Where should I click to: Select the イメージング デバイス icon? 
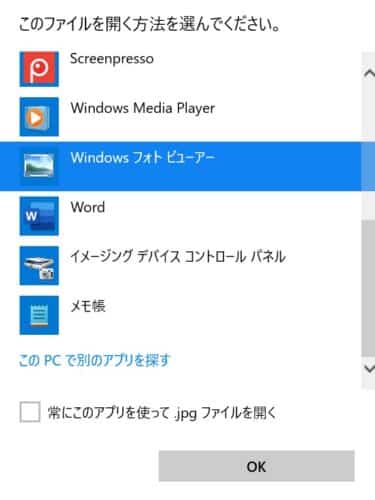39,266
